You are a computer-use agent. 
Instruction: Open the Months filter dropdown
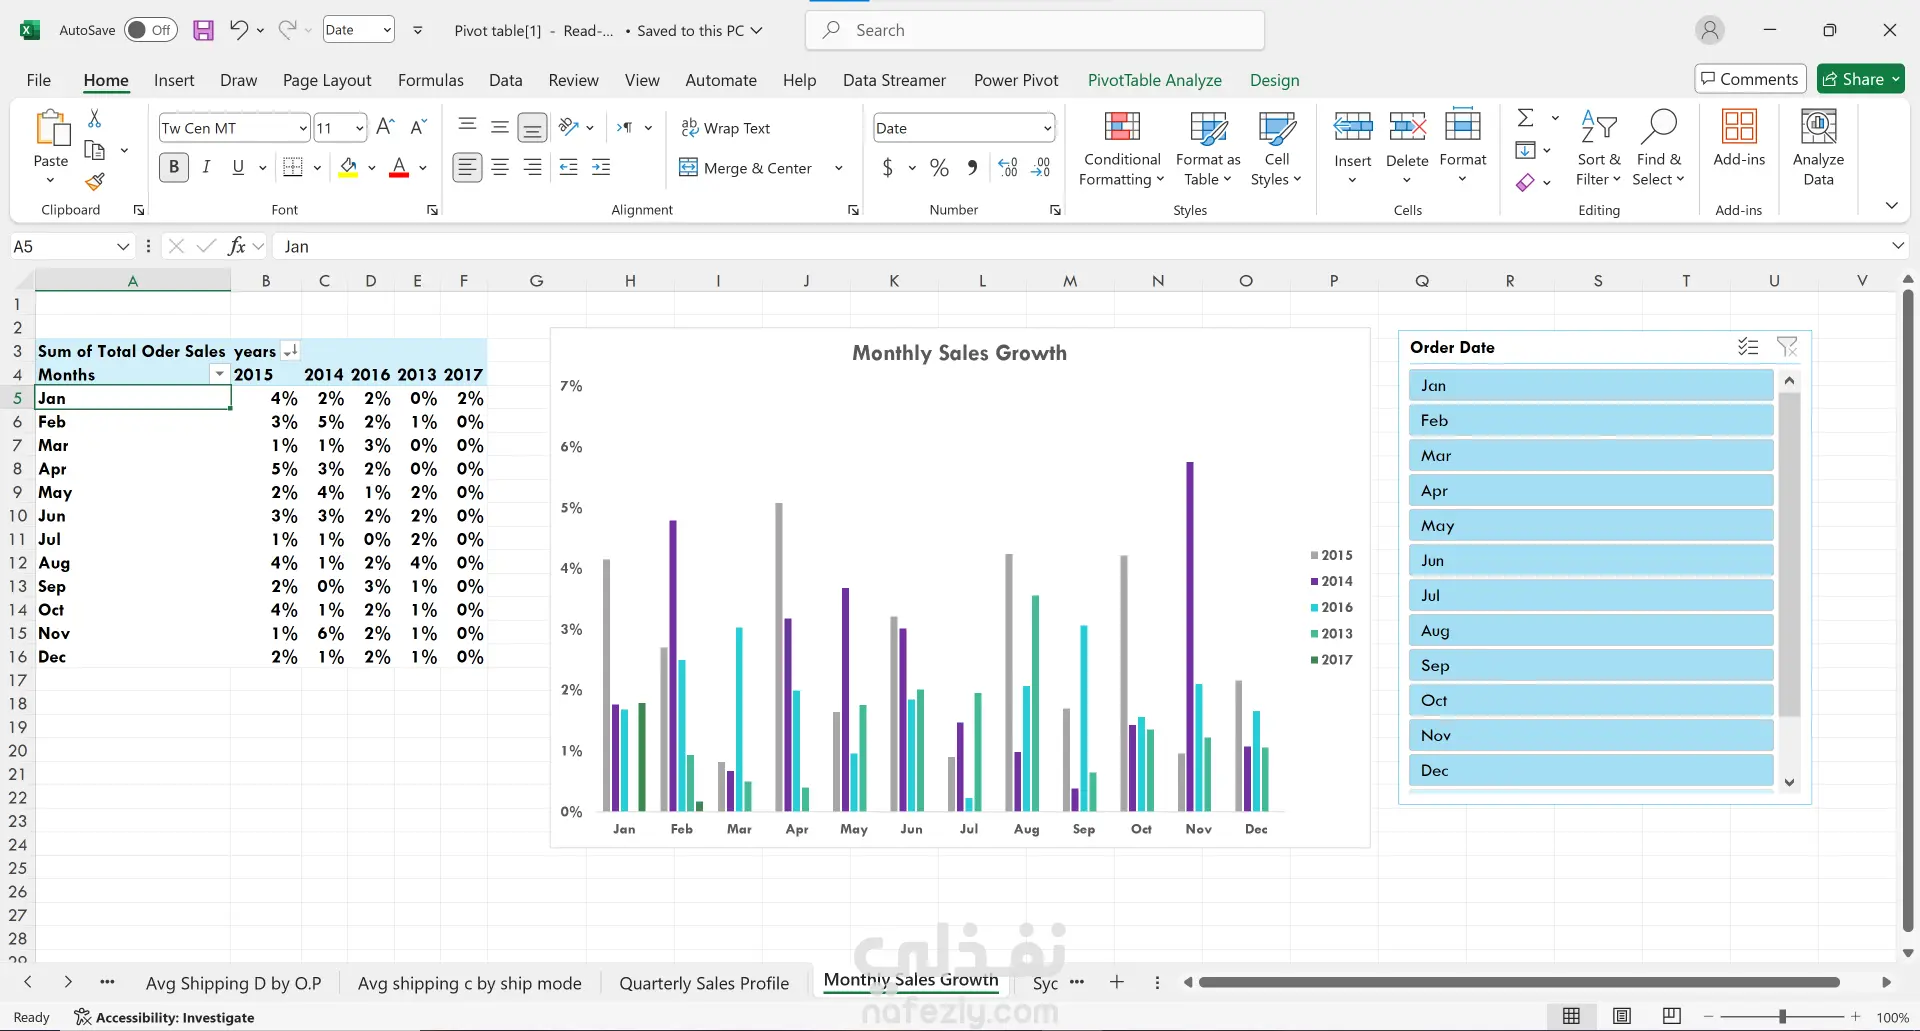point(219,374)
